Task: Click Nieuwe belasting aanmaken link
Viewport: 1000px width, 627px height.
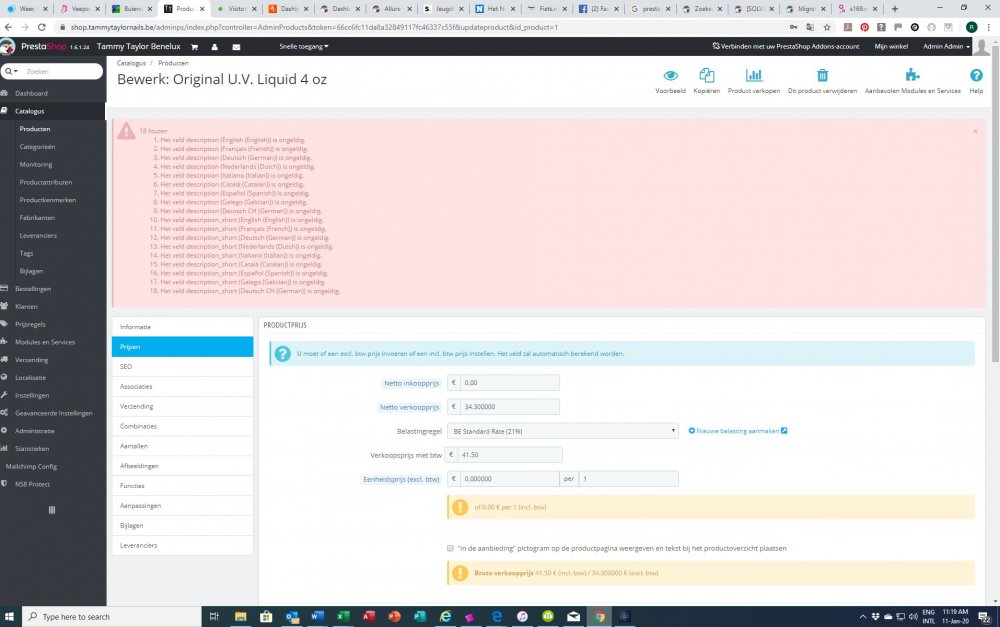Action: tap(738, 431)
